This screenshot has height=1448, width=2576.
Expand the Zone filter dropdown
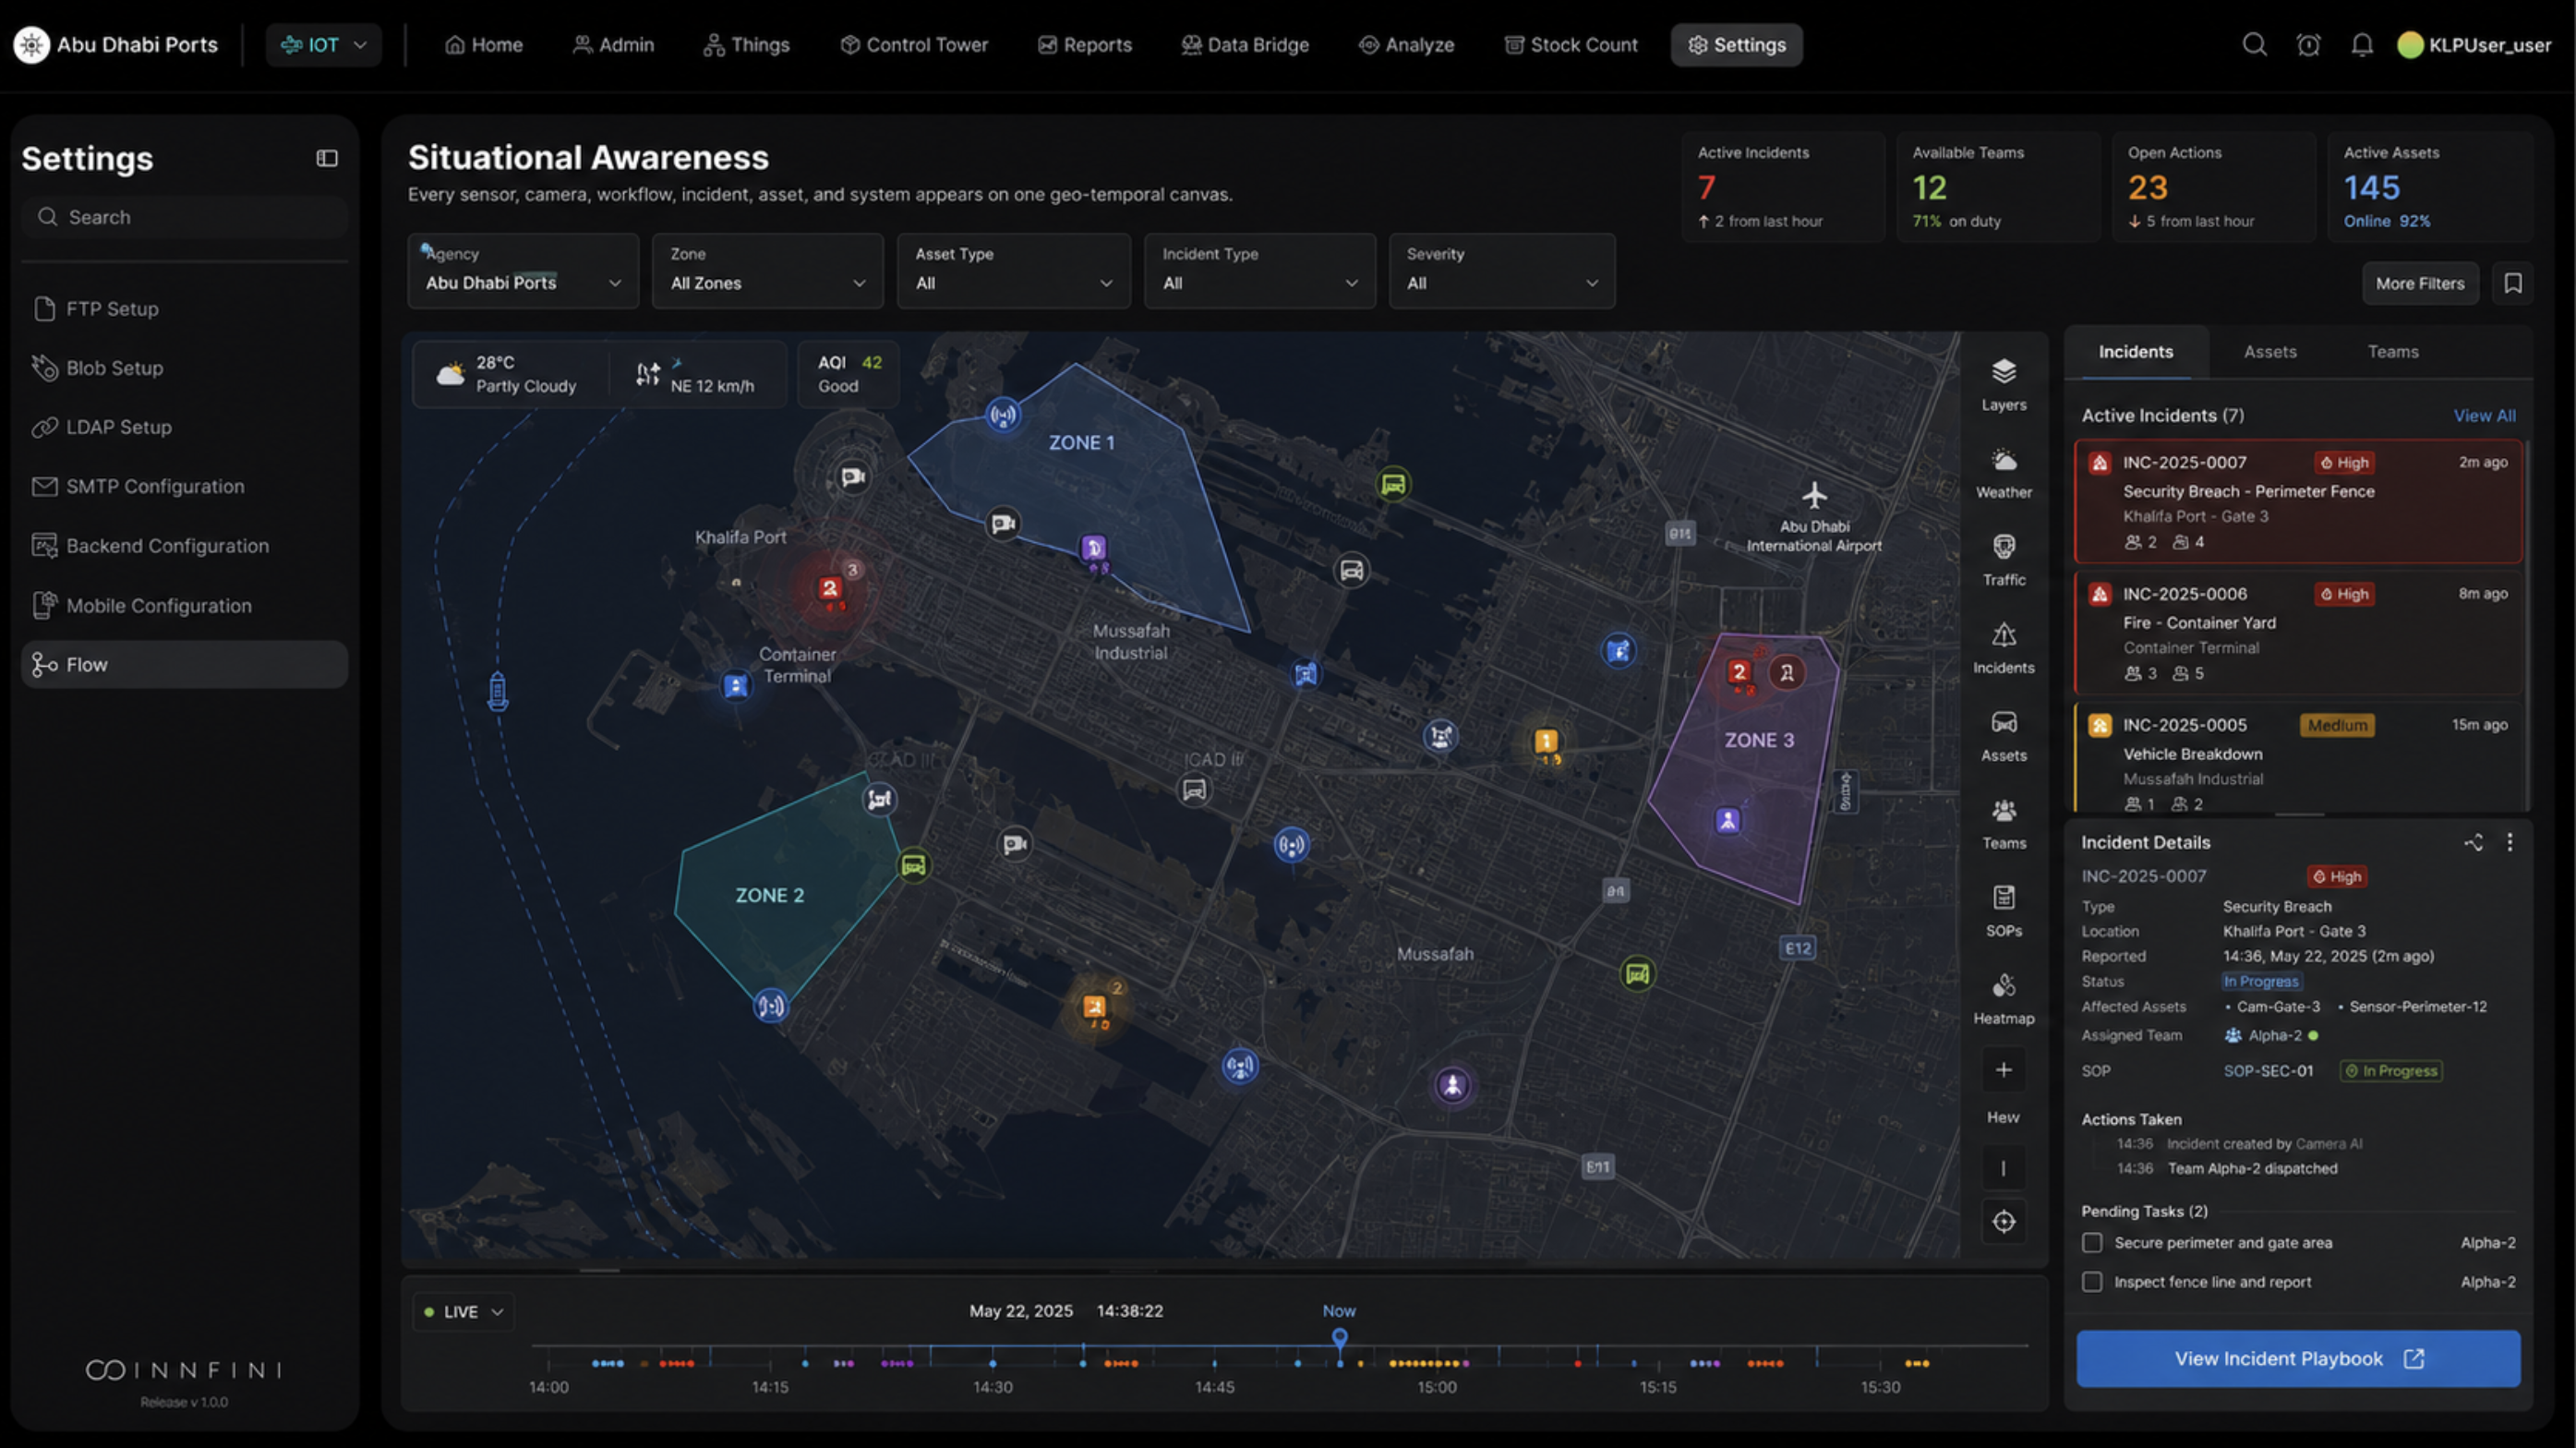click(x=768, y=270)
